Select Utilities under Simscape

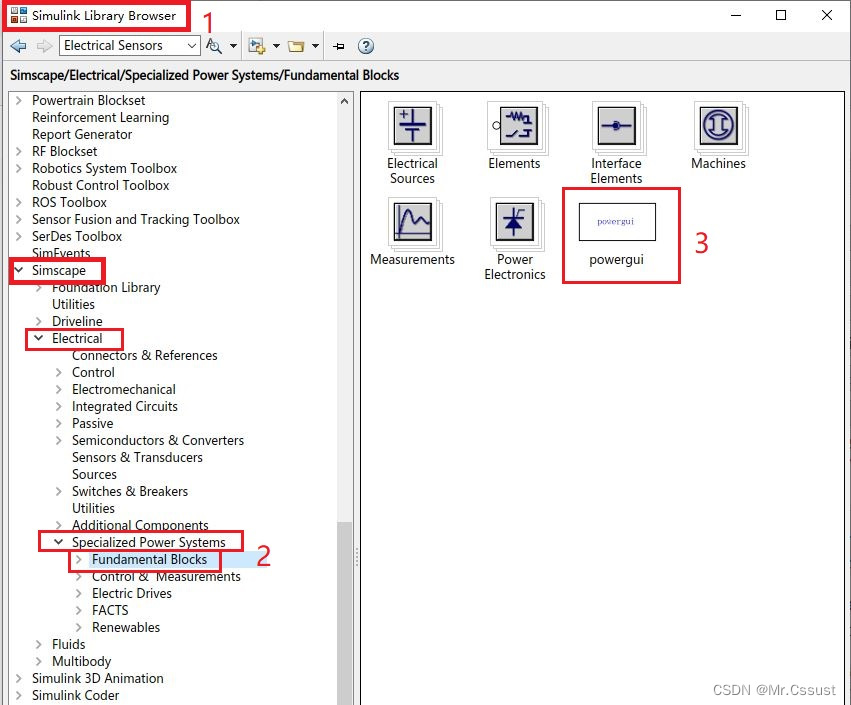73,304
